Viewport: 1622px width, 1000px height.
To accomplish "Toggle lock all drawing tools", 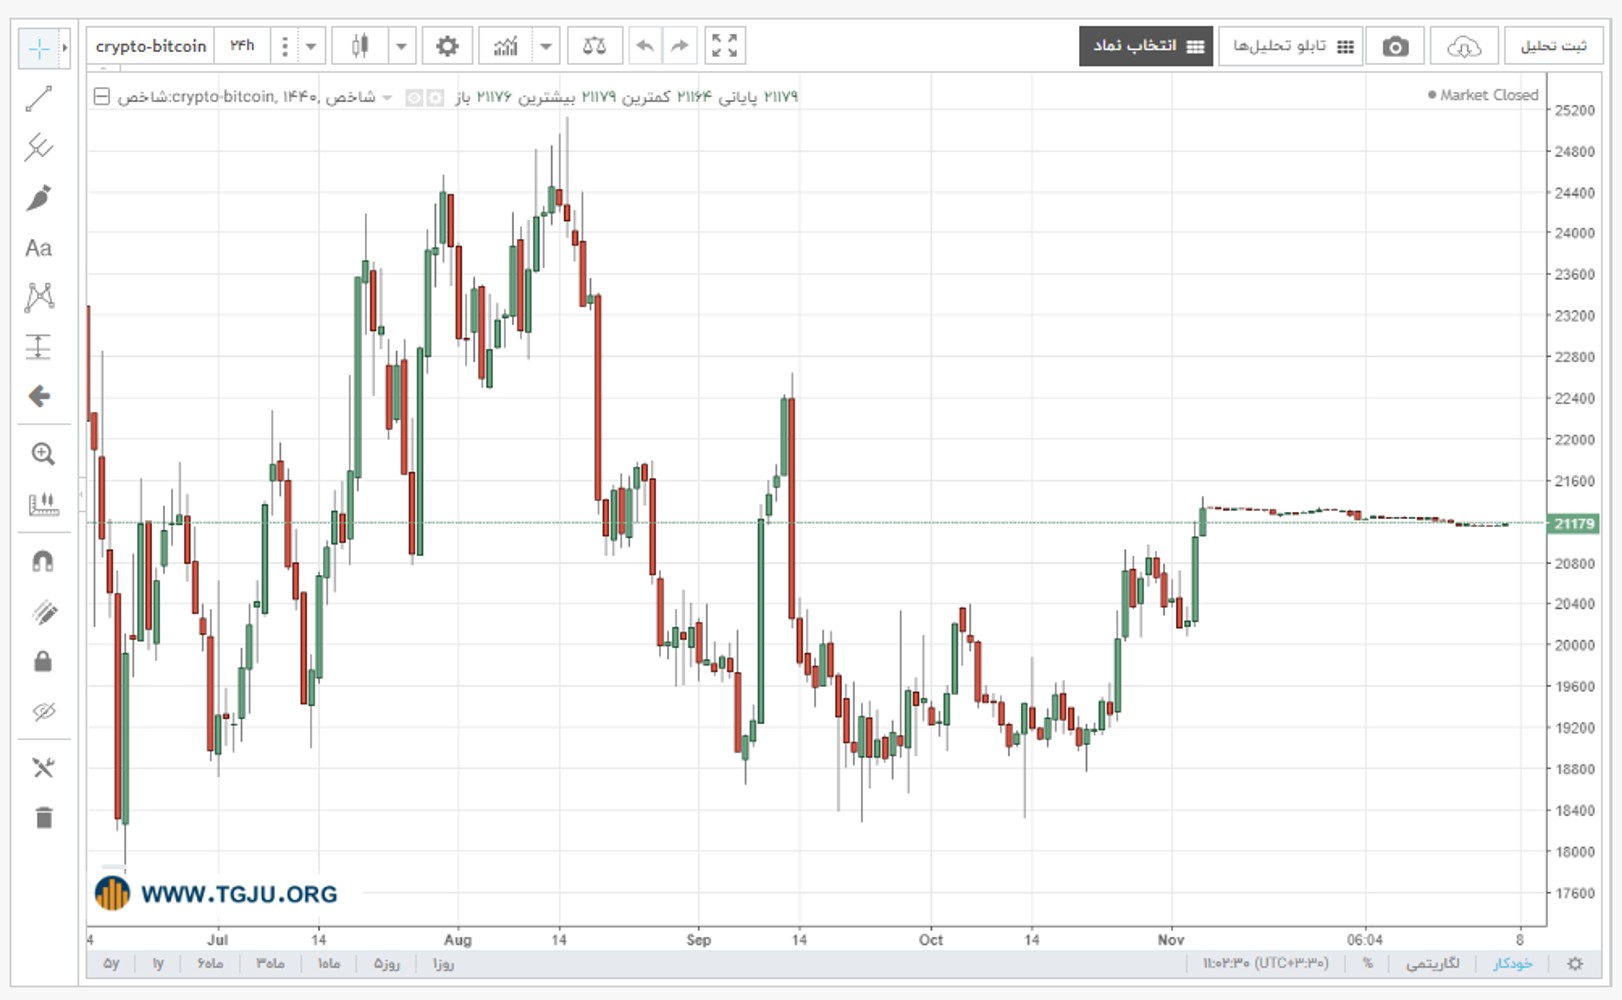I will [43, 662].
